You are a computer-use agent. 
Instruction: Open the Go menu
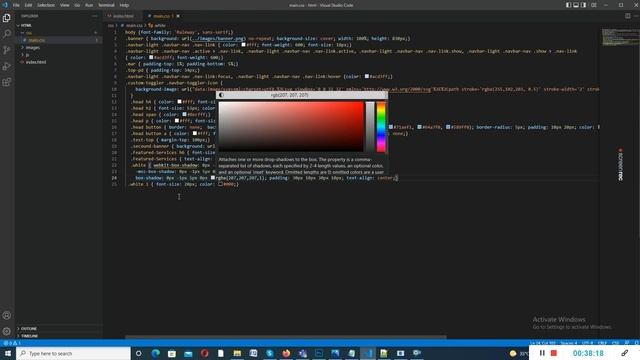pyautogui.click(x=77, y=5)
